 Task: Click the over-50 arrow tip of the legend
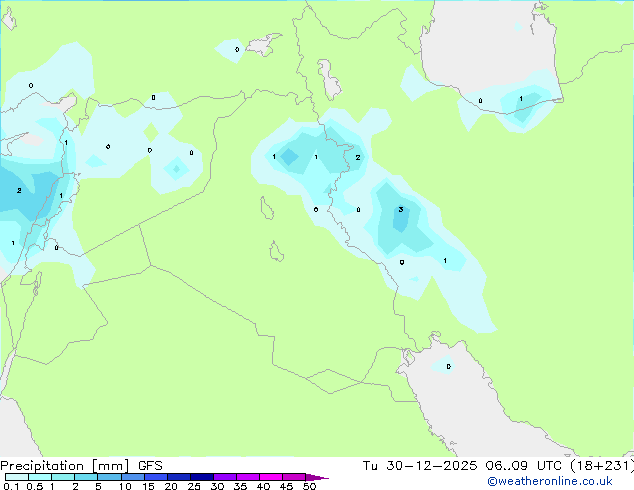tap(317, 477)
